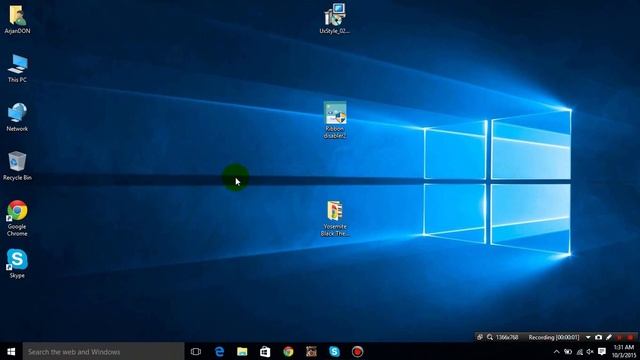Select the Network desktop icon
This screenshot has width=640, height=360.
pos(17,117)
